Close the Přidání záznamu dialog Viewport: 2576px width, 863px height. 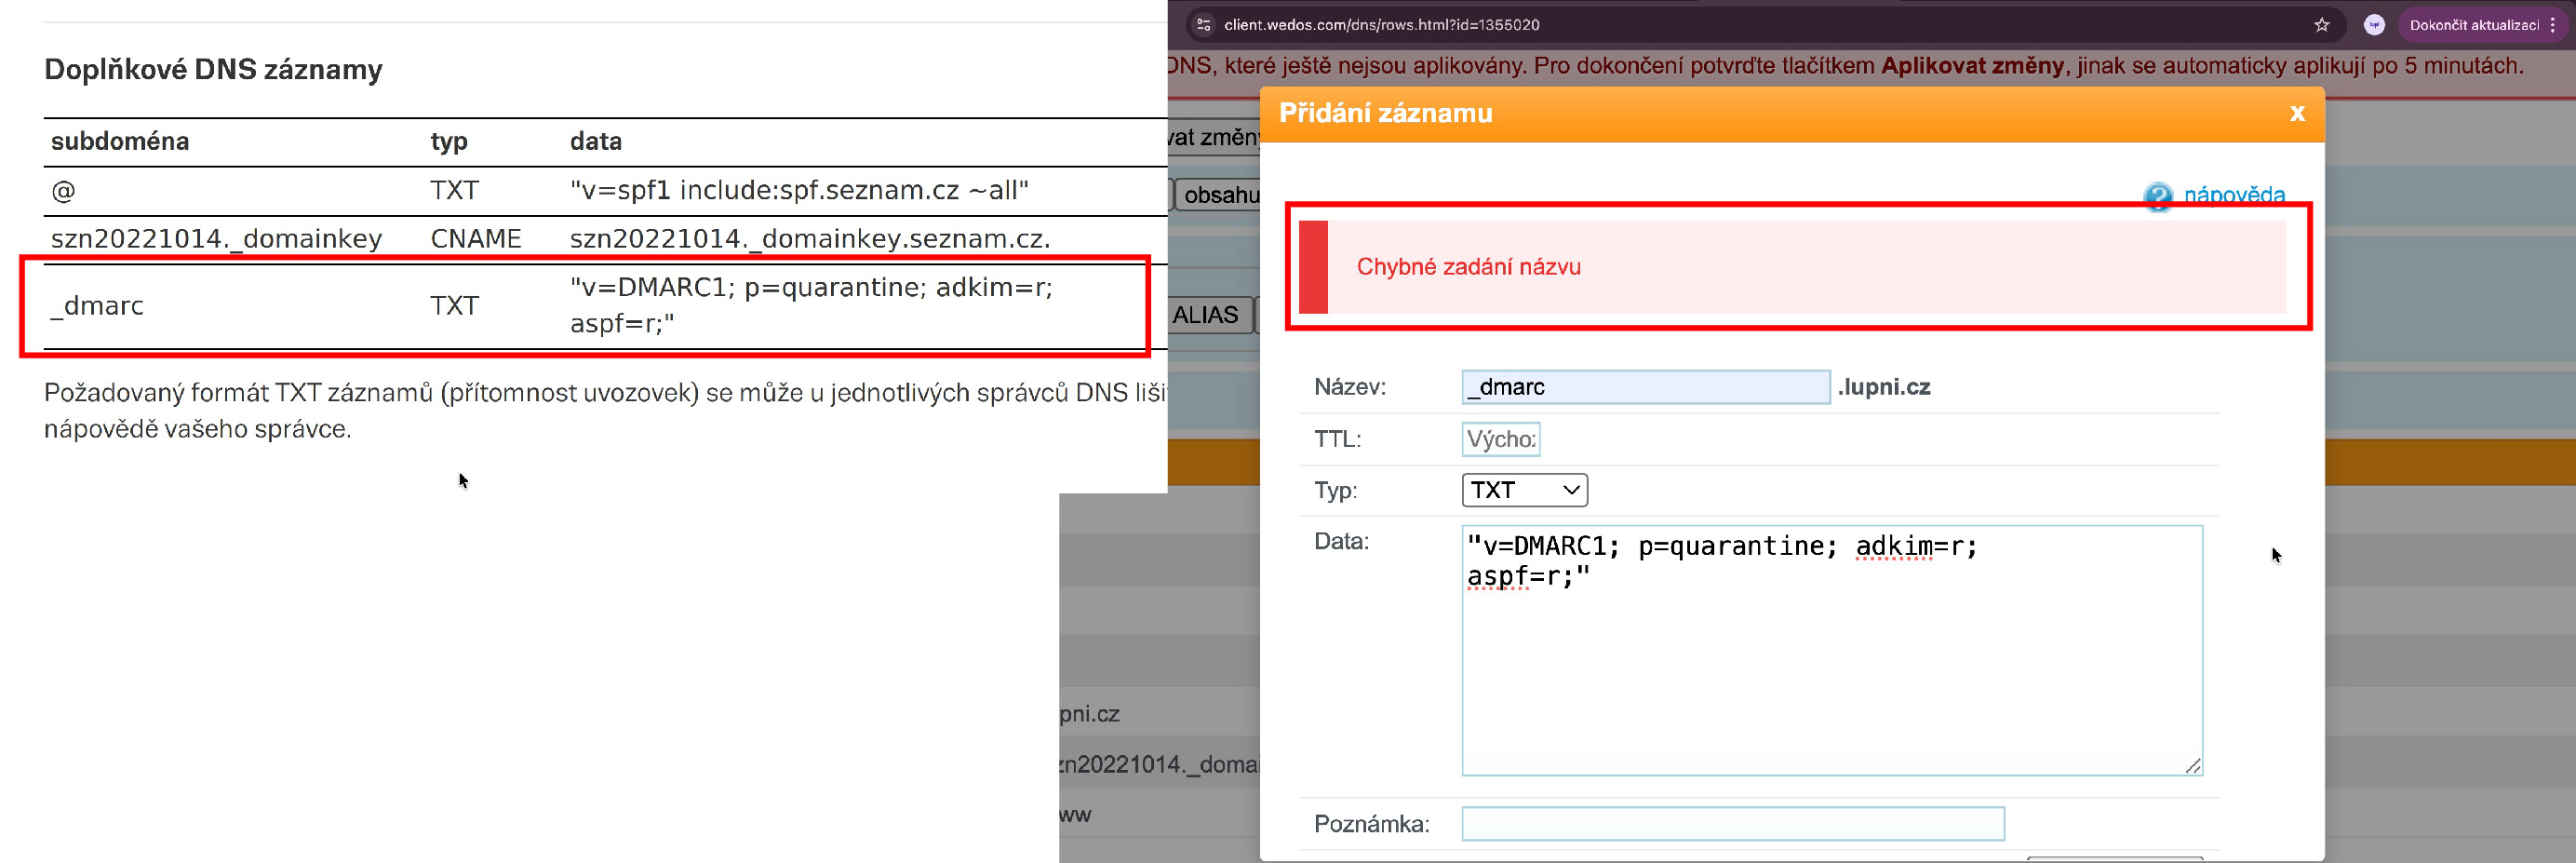[2297, 114]
